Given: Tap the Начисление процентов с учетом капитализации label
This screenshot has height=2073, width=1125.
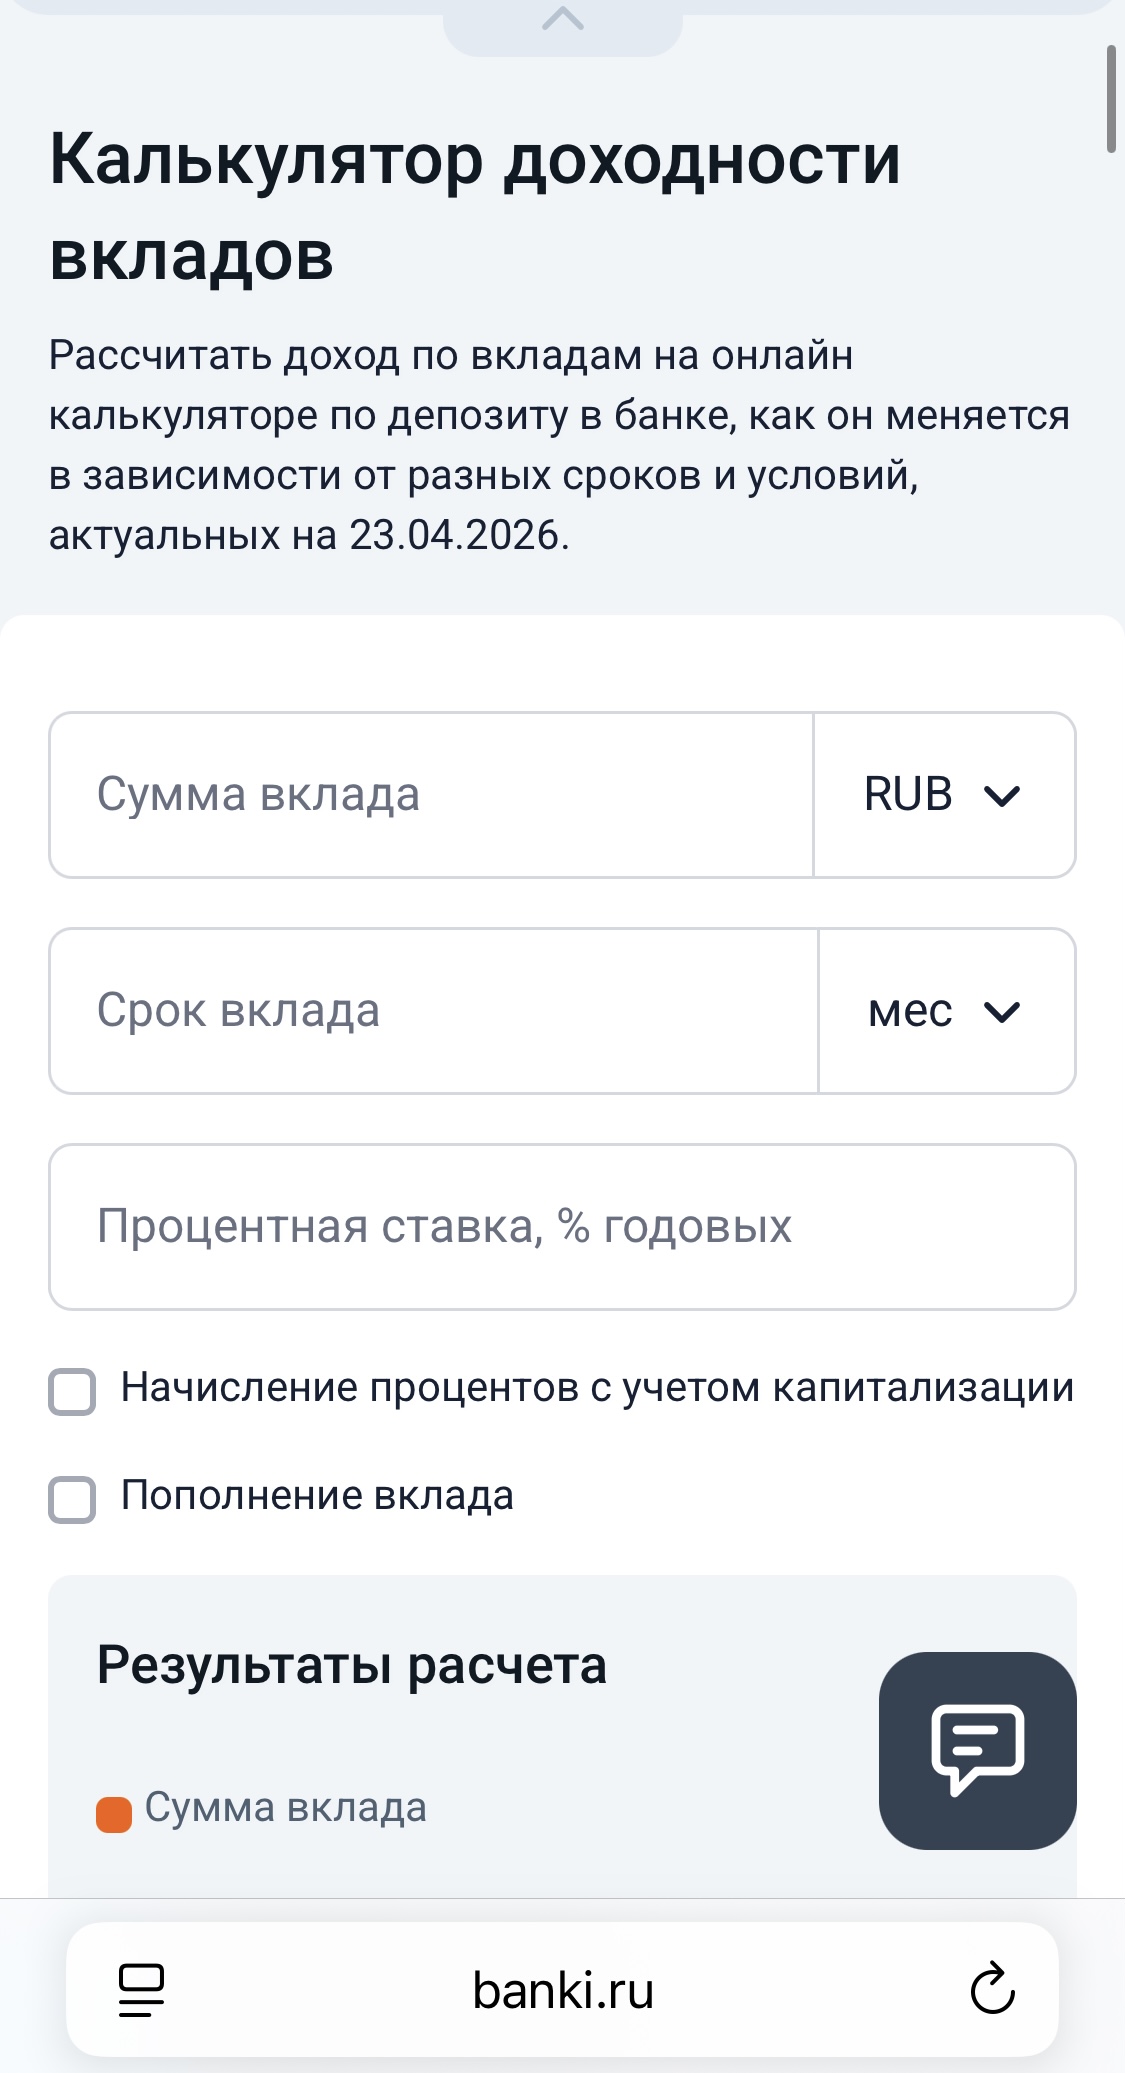Looking at the screenshot, I should [597, 1388].
